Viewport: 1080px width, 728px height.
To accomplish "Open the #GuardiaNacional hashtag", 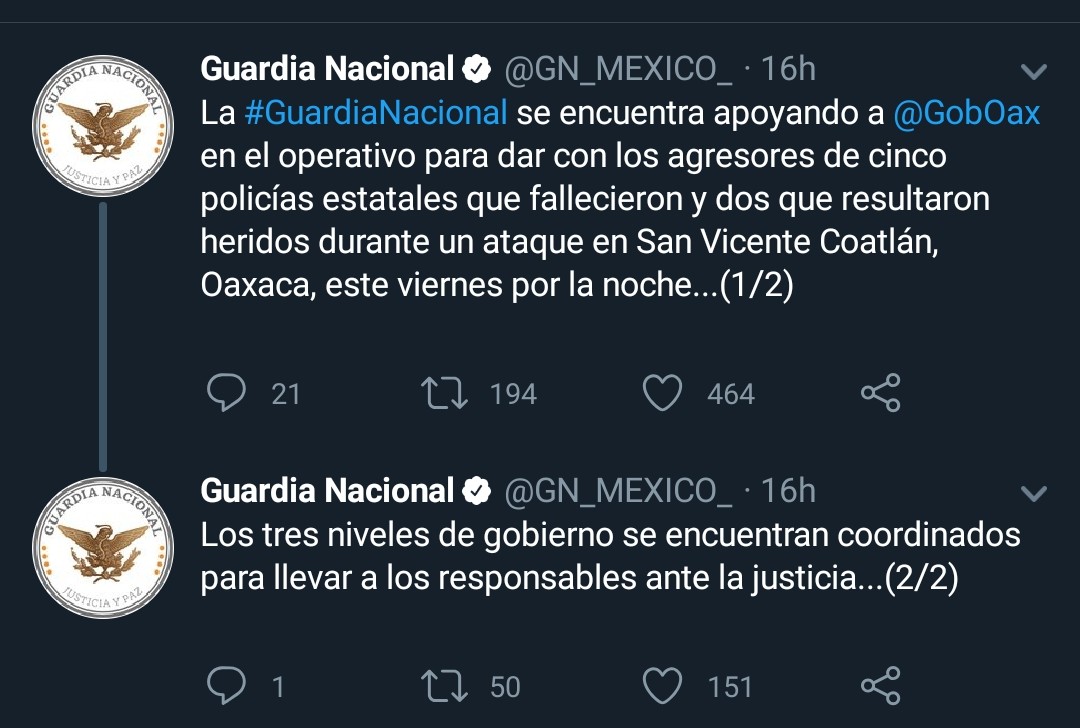I will tap(376, 113).
